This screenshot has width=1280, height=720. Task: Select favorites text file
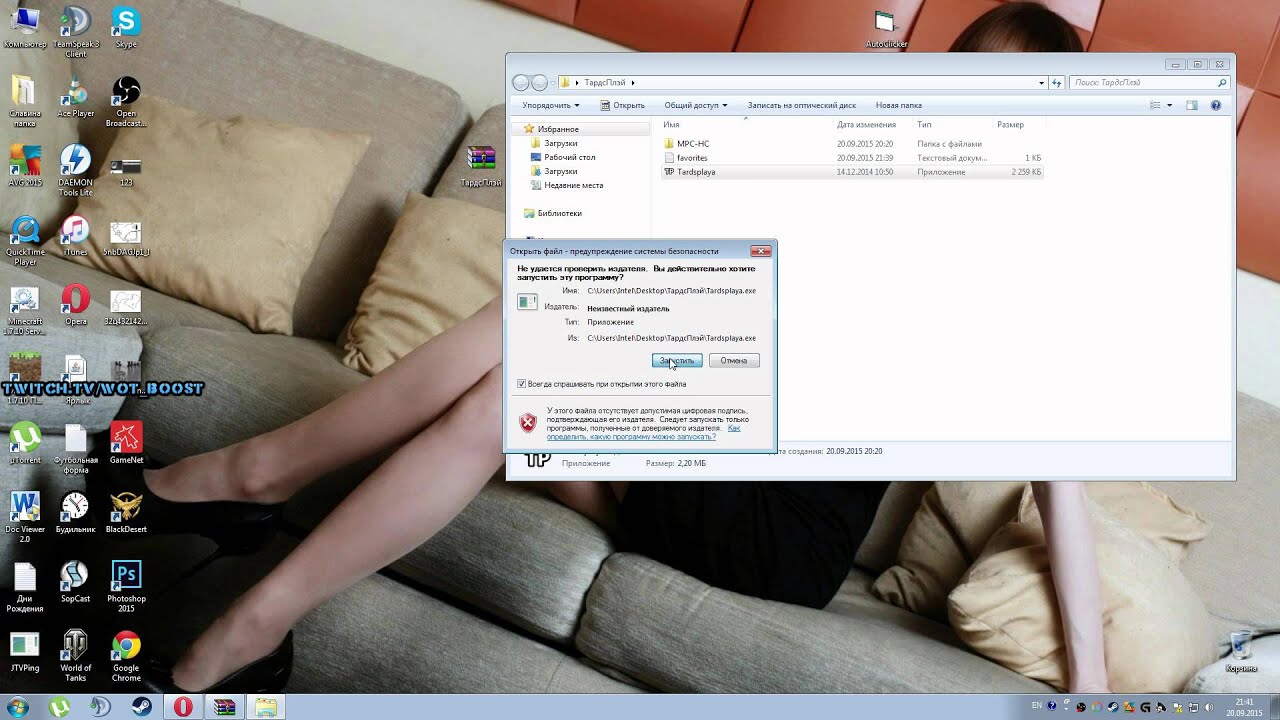click(x=692, y=158)
